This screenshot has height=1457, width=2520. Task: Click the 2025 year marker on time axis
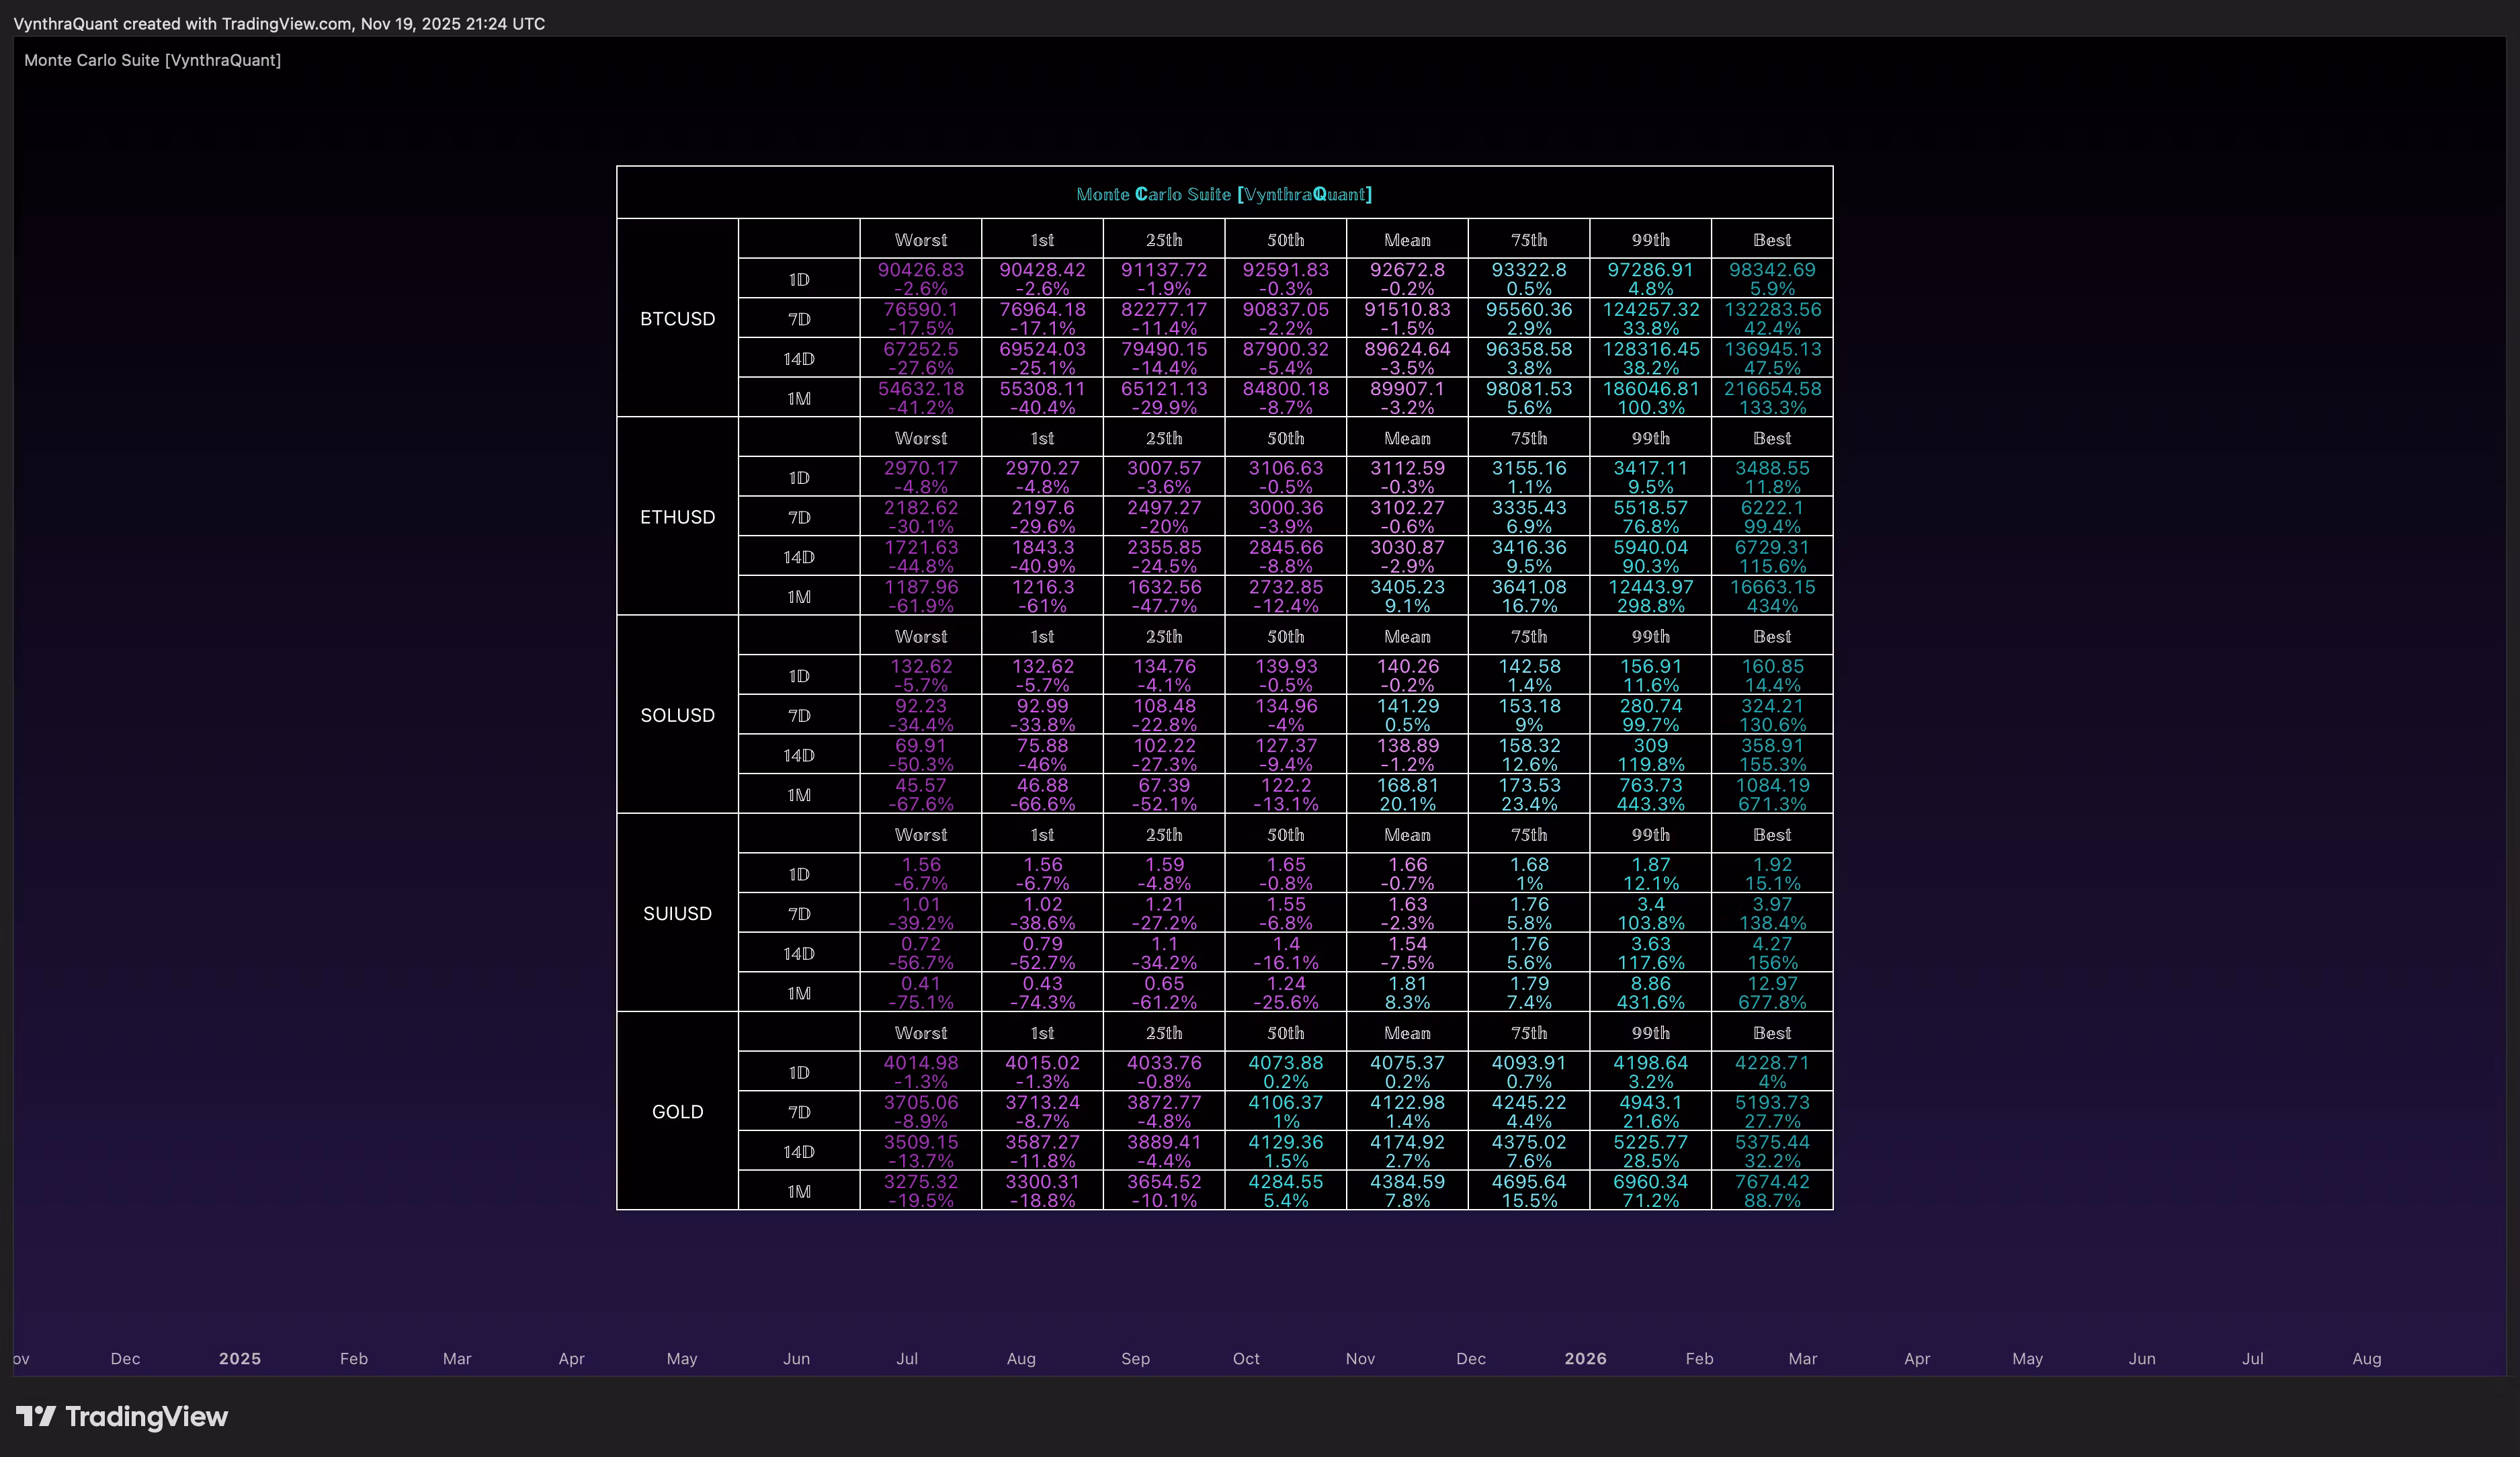point(239,1358)
